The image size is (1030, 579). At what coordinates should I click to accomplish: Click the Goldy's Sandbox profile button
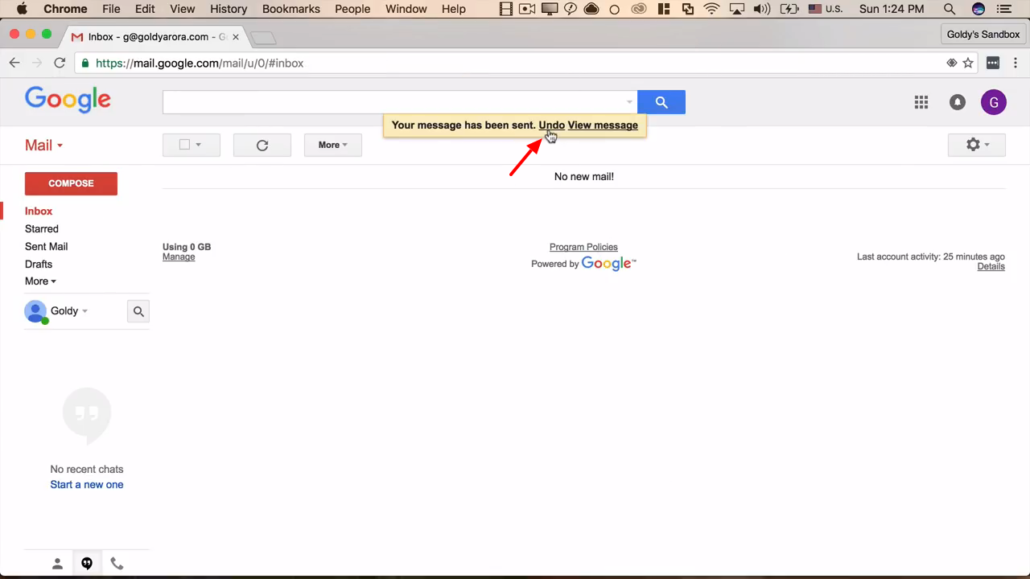pyautogui.click(x=983, y=34)
